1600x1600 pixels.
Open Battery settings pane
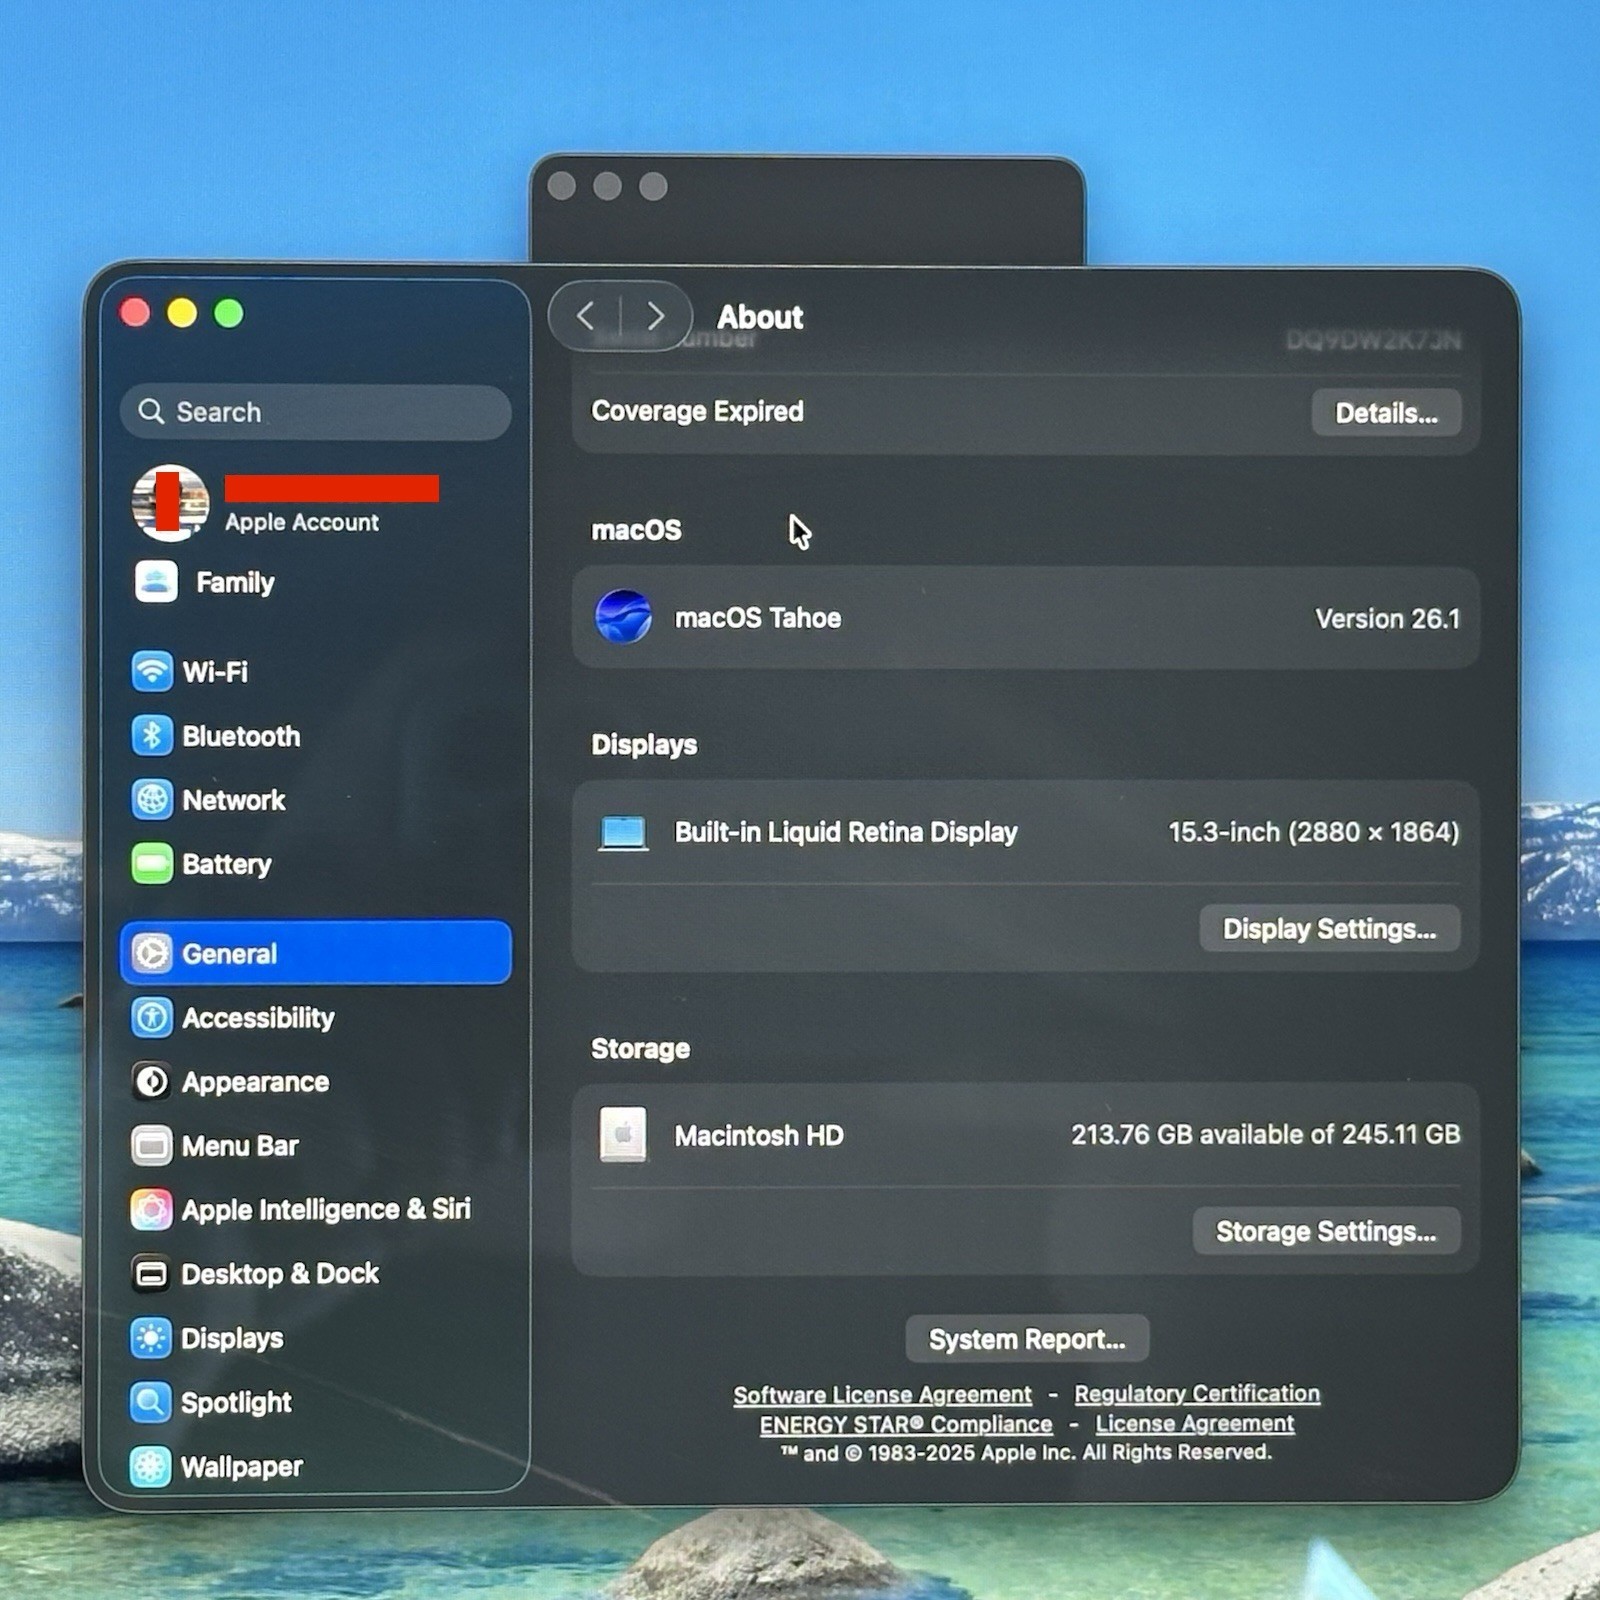point(226,864)
